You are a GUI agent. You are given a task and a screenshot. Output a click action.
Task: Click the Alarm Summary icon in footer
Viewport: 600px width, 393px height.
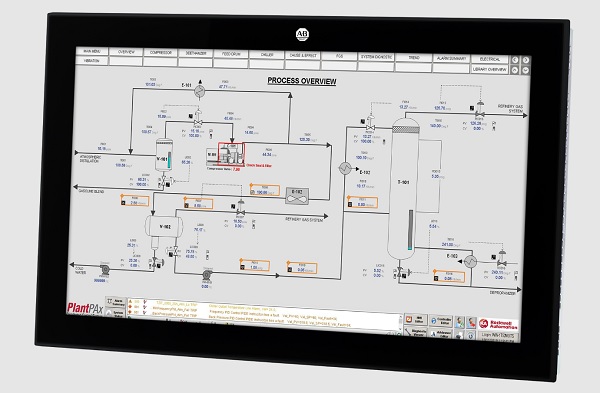[x=116, y=302]
